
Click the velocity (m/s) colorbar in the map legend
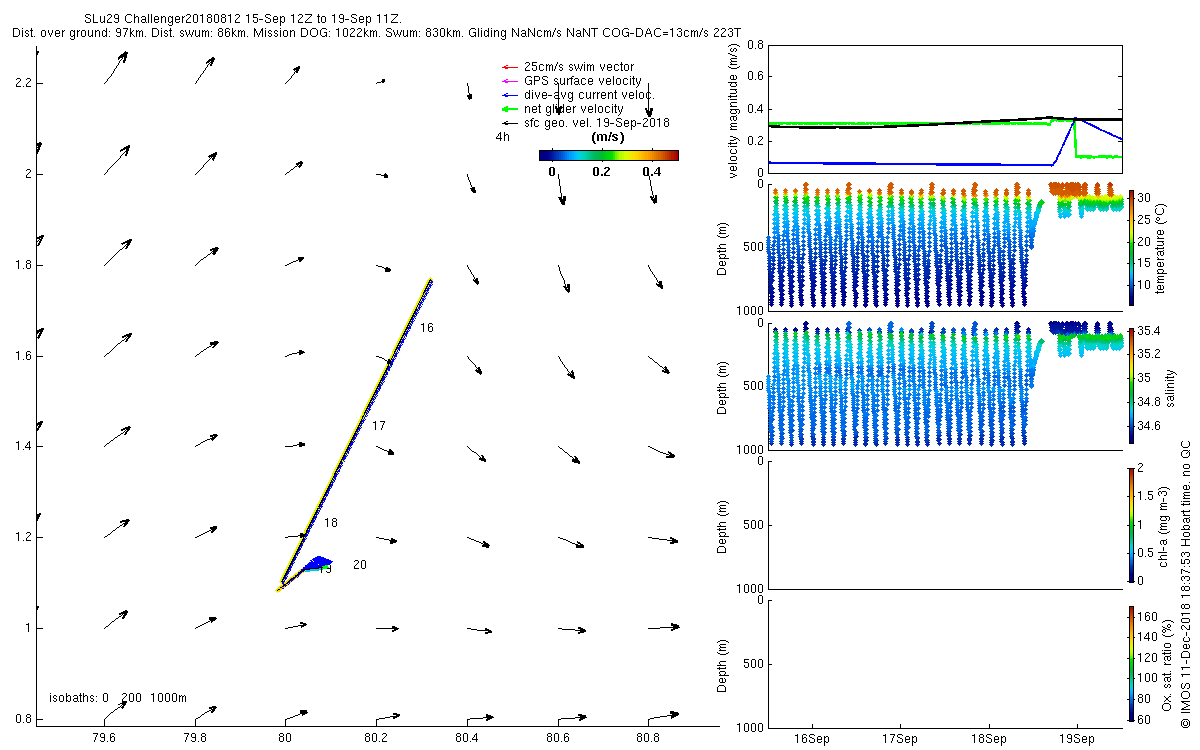click(x=608, y=155)
